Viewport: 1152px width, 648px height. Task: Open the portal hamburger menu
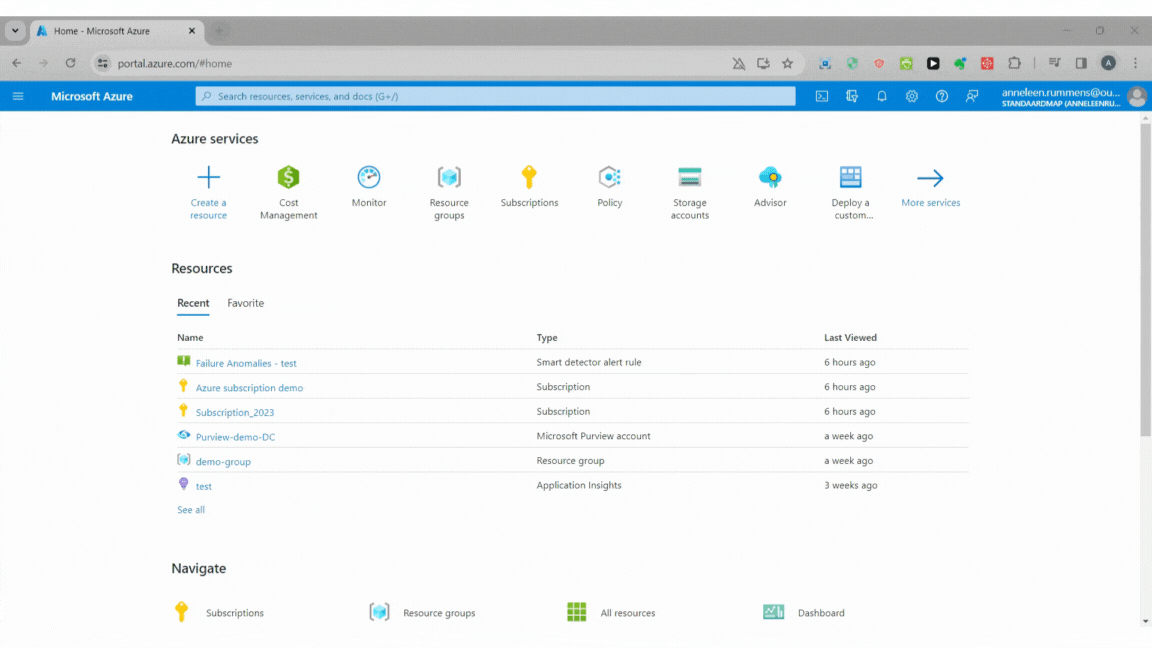point(18,96)
